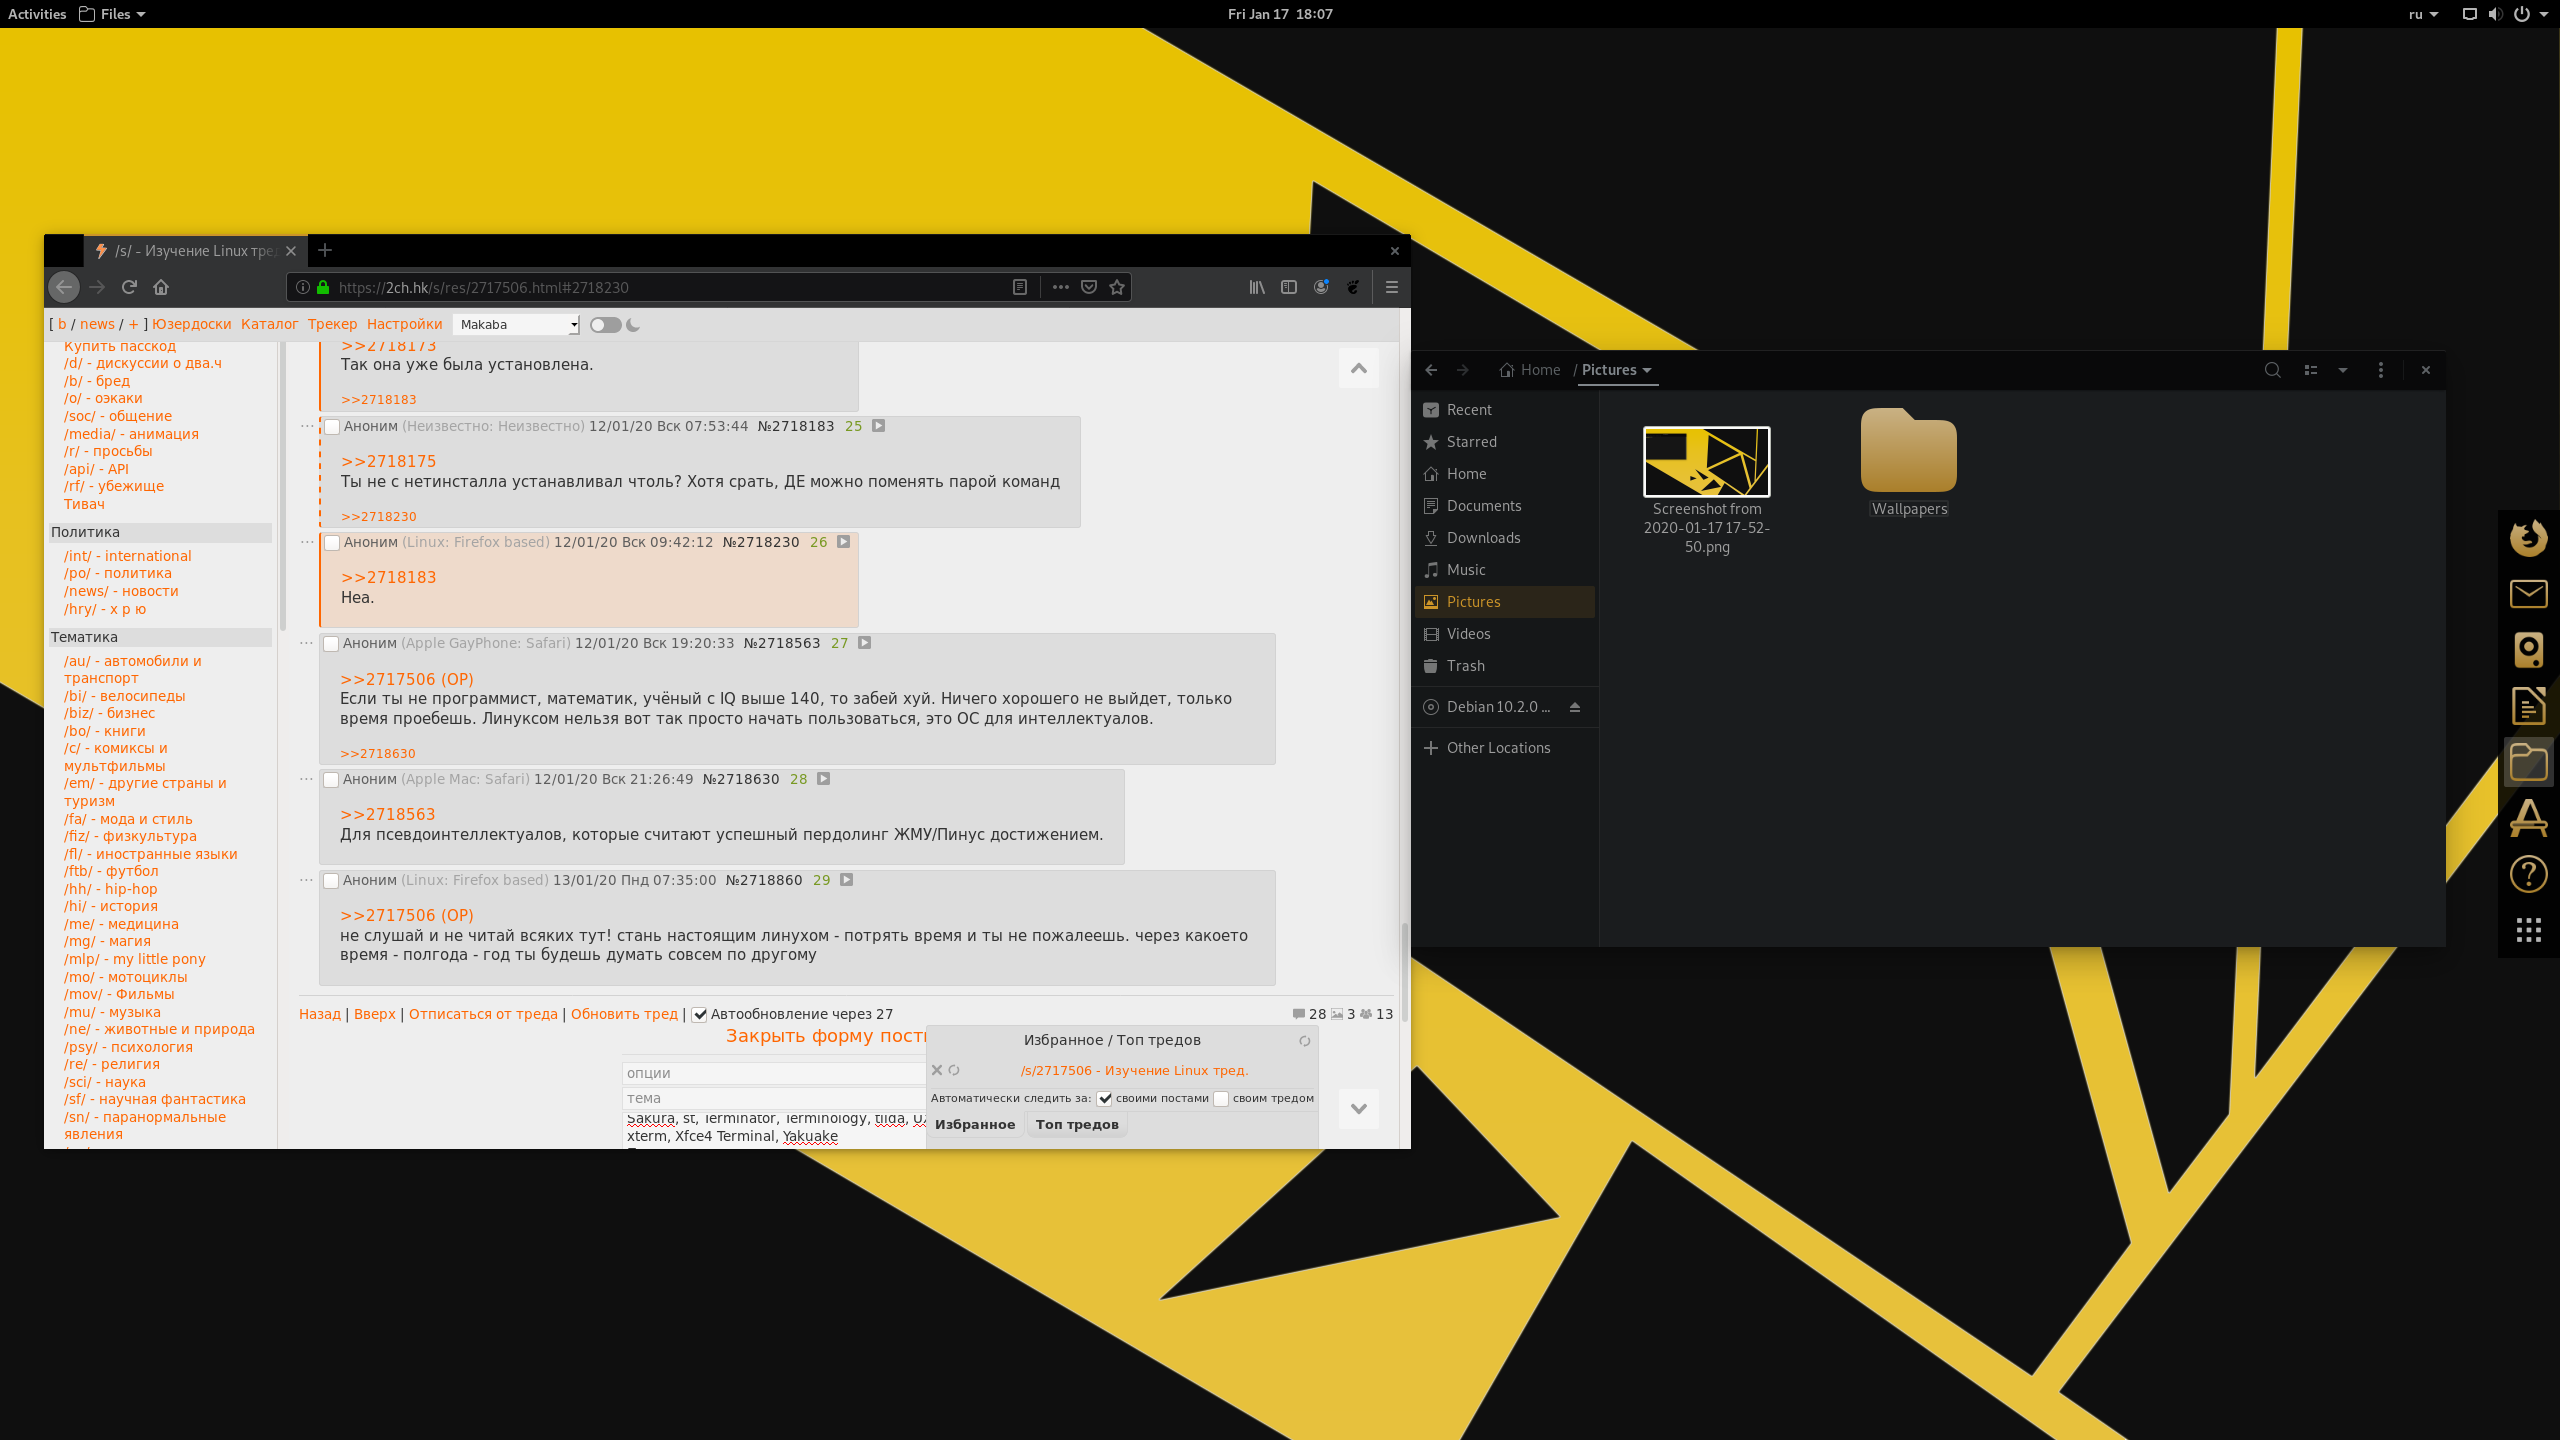Open Firefox library icon in toolbar
Image resolution: width=2560 pixels, height=1440 pixels.
coord(1257,287)
